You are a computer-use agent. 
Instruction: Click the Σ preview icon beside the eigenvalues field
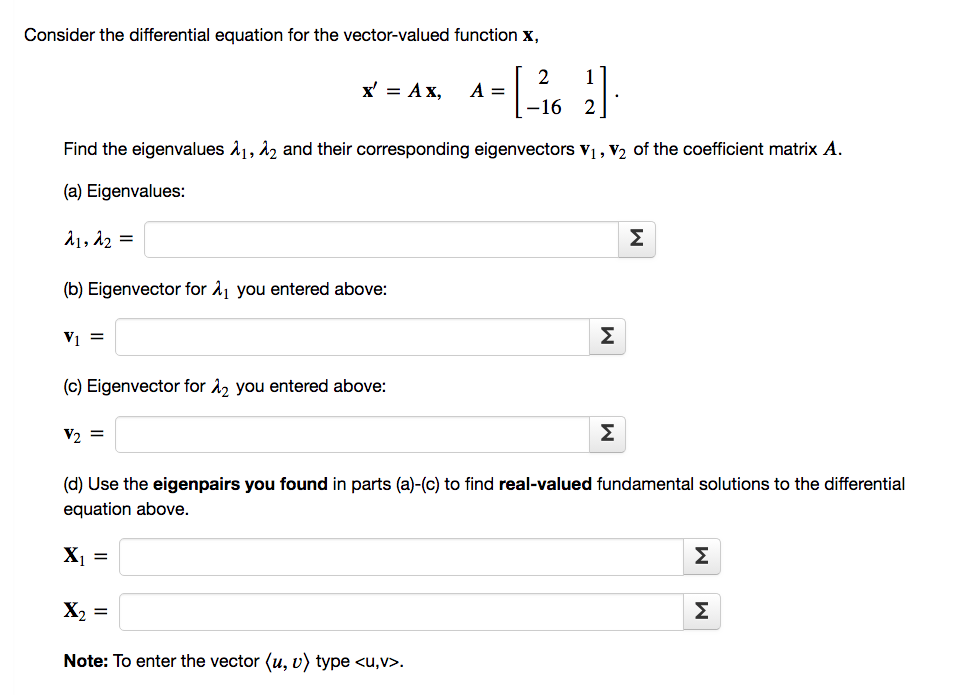pos(636,239)
